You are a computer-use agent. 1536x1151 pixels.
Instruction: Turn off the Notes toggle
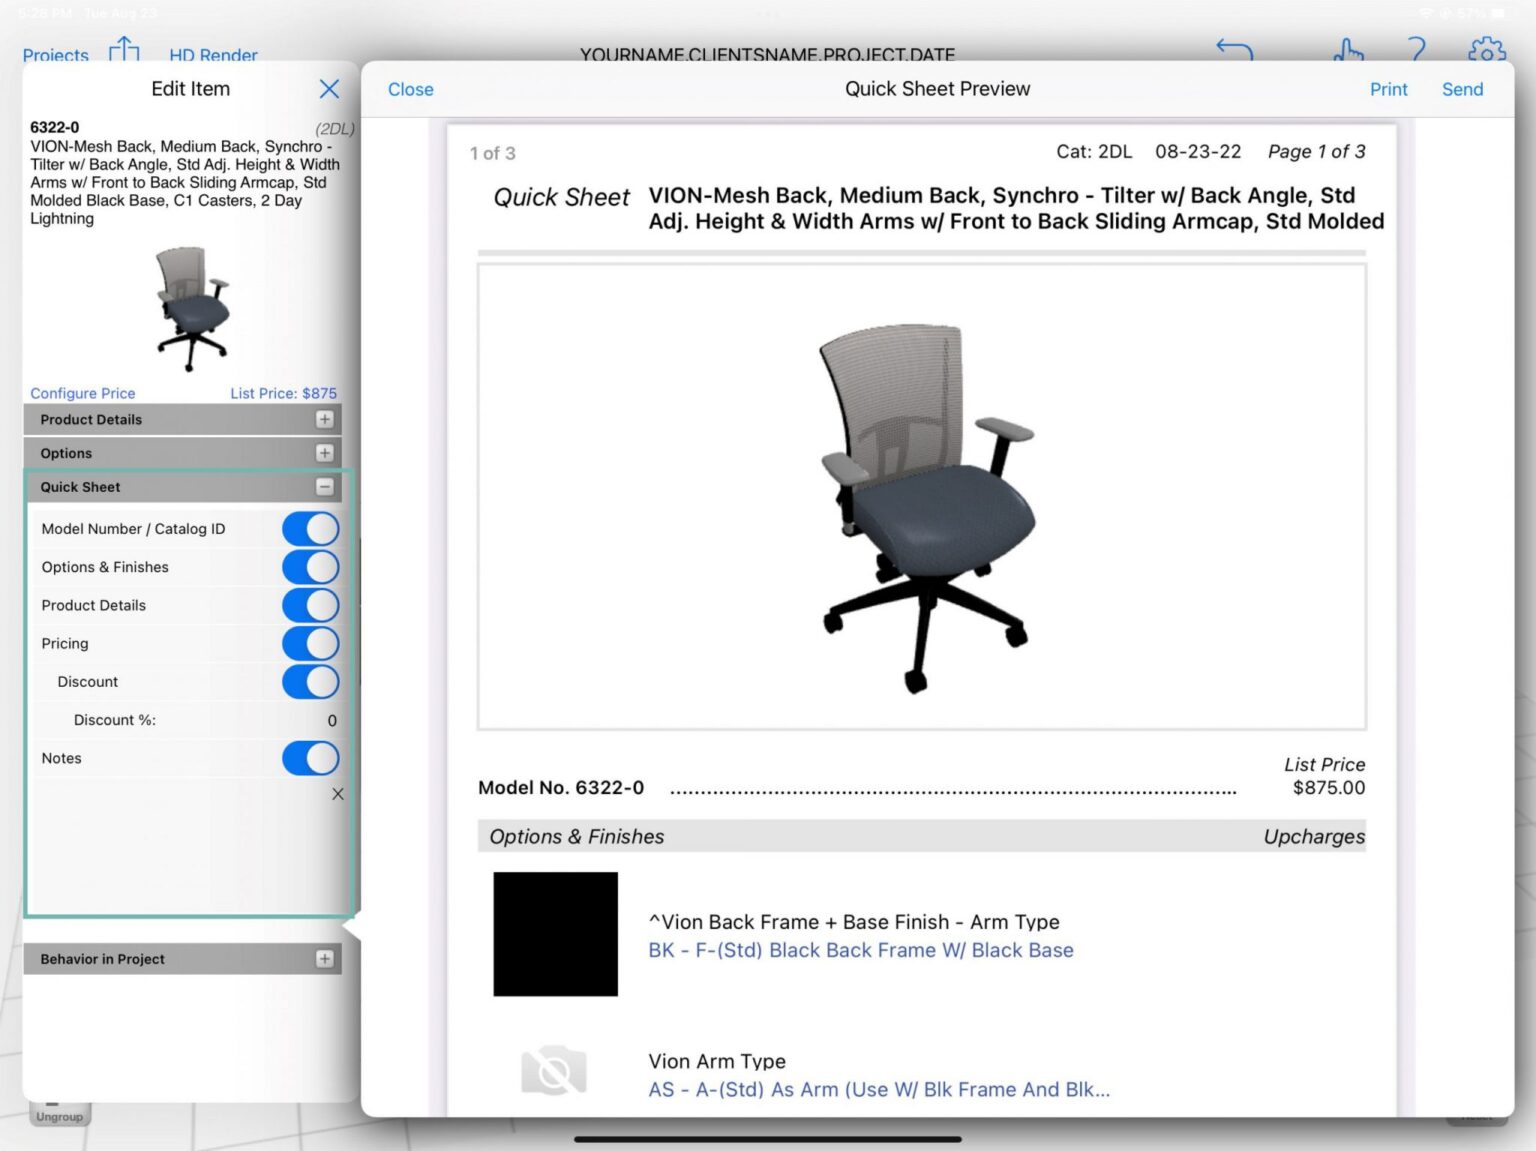coord(310,758)
